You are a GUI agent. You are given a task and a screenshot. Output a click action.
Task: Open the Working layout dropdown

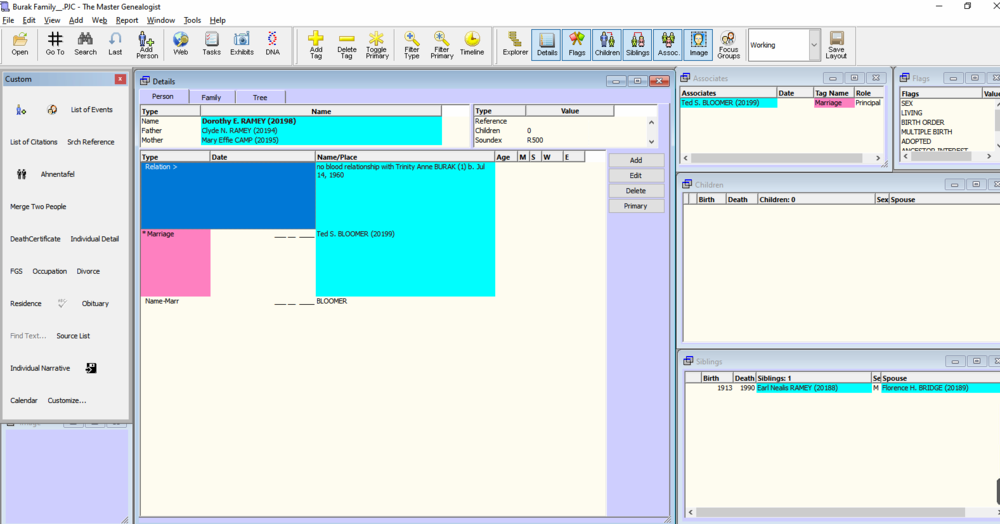(x=814, y=45)
